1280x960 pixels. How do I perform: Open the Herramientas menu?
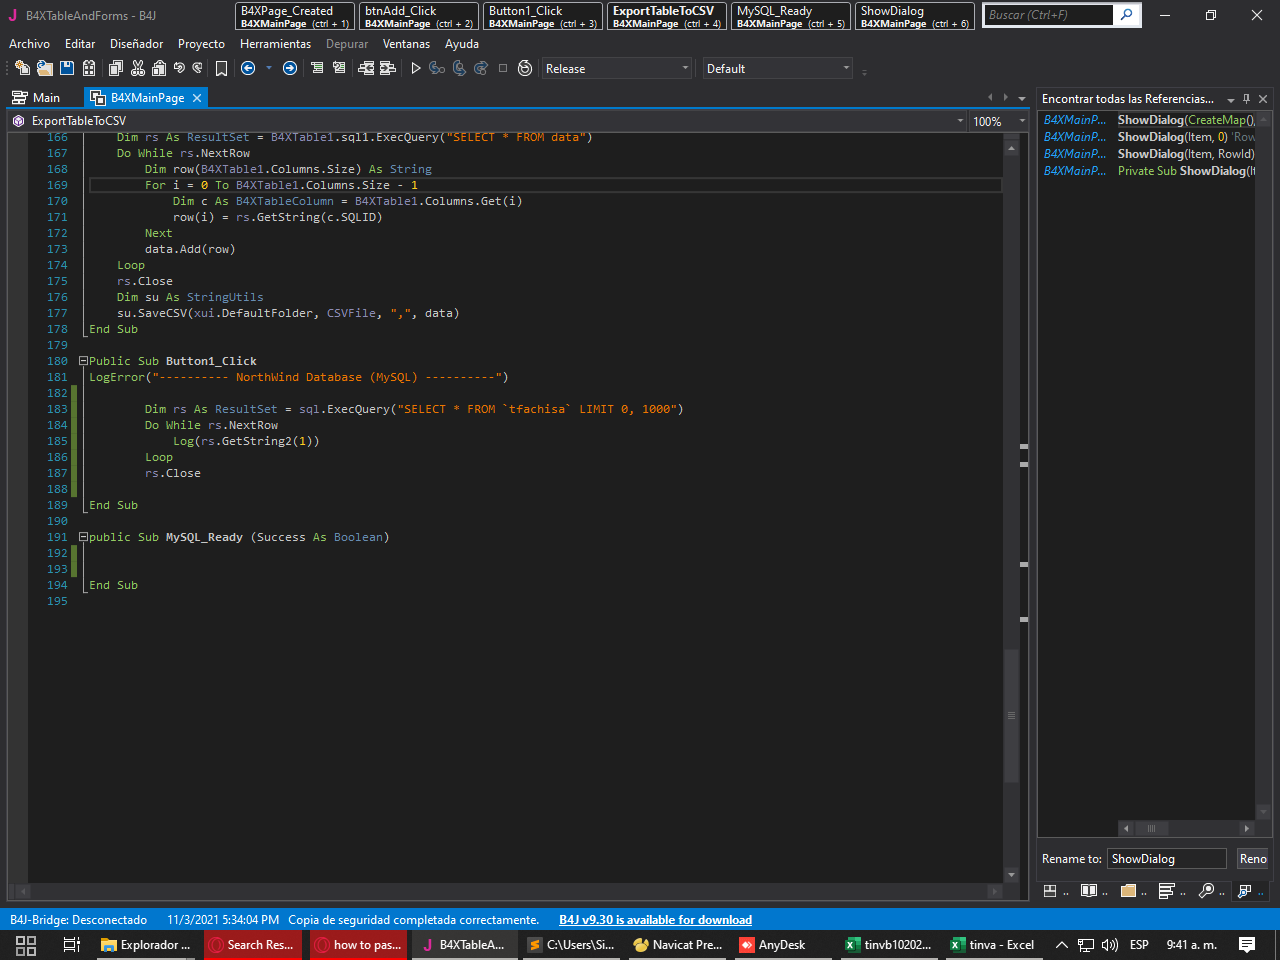(275, 44)
